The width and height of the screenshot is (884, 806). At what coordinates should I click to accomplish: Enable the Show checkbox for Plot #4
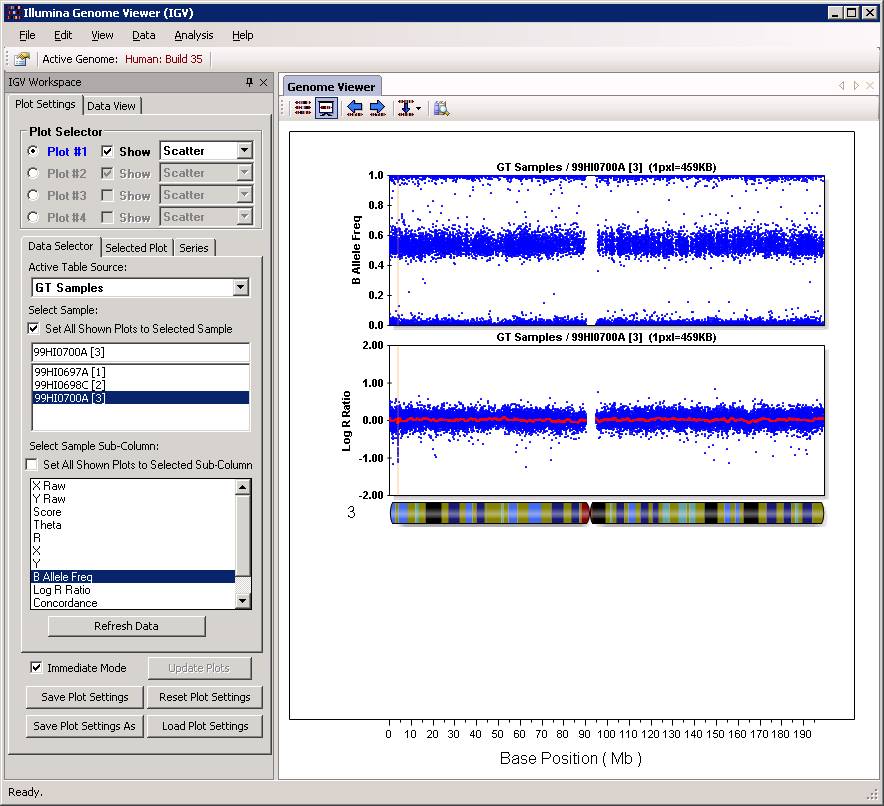click(x=107, y=217)
